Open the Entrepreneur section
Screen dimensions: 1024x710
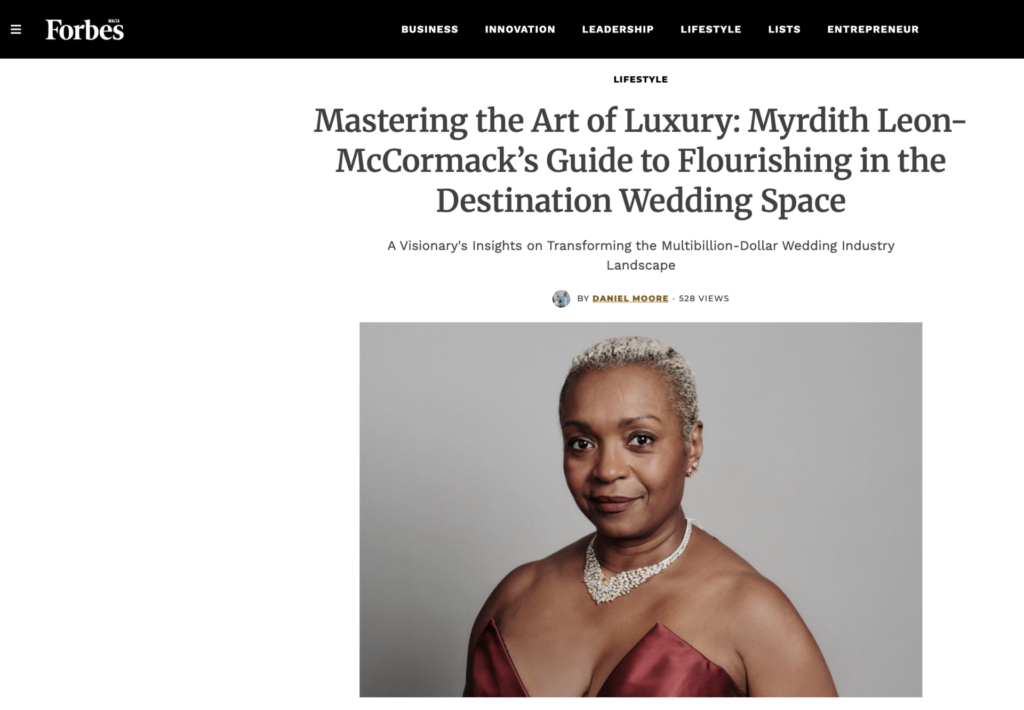tap(872, 29)
